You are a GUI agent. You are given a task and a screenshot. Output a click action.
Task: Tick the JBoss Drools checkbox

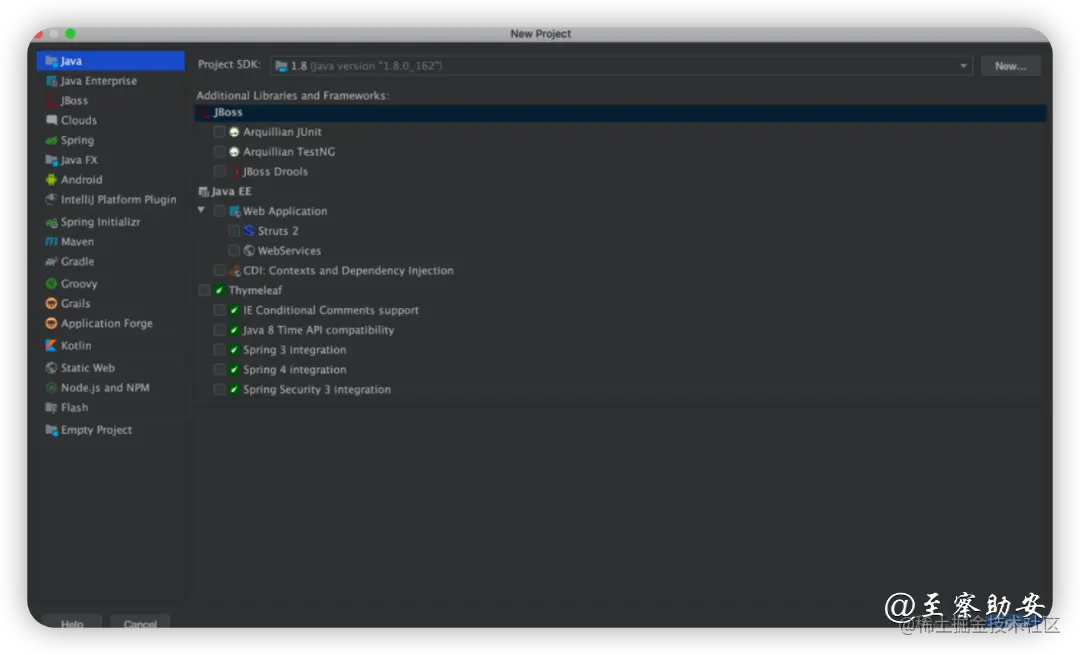coord(219,171)
